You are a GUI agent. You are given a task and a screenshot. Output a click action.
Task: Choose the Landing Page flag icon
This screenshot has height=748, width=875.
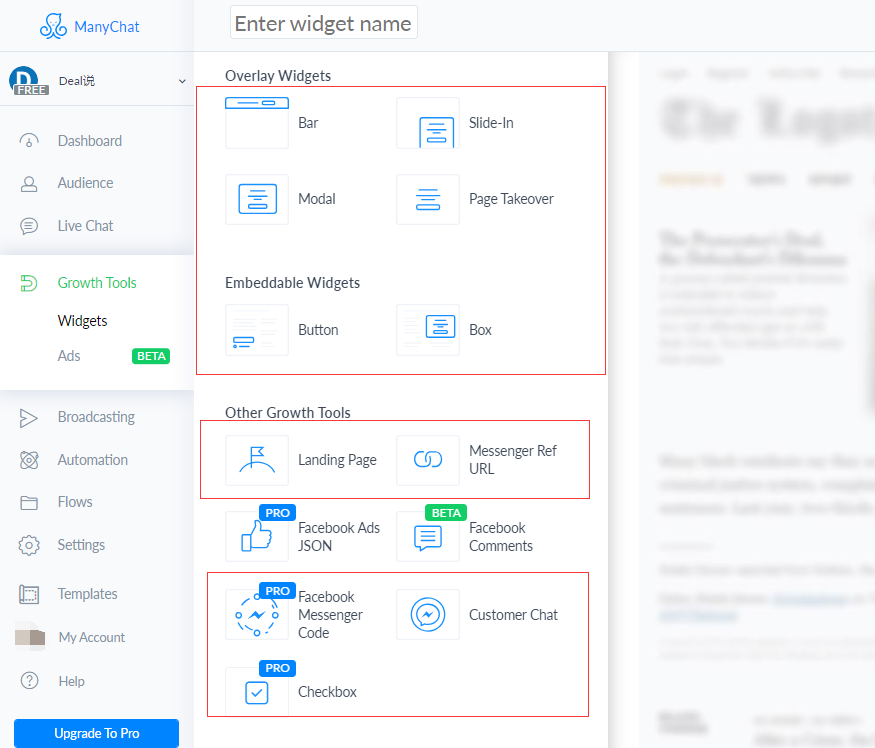pos(257,461)
